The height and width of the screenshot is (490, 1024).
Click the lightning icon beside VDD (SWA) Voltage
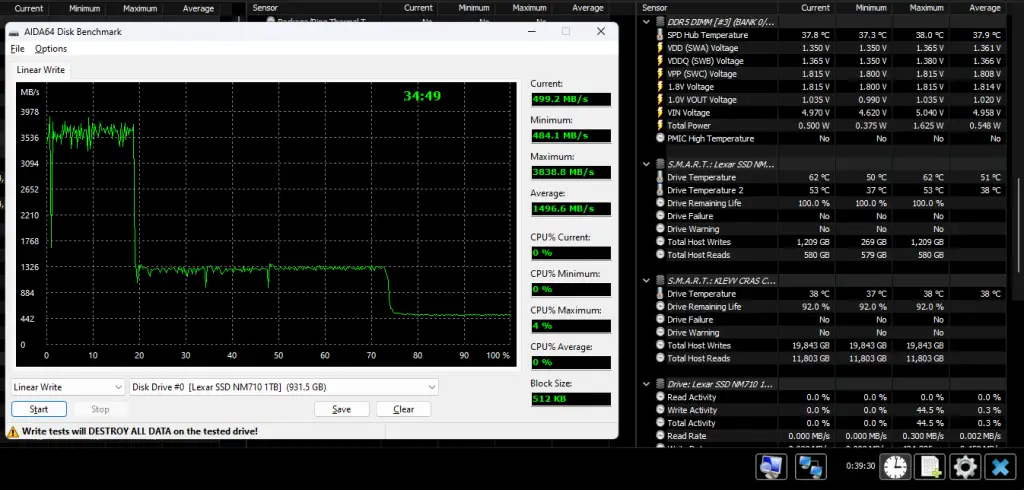(x=660, y=48)
